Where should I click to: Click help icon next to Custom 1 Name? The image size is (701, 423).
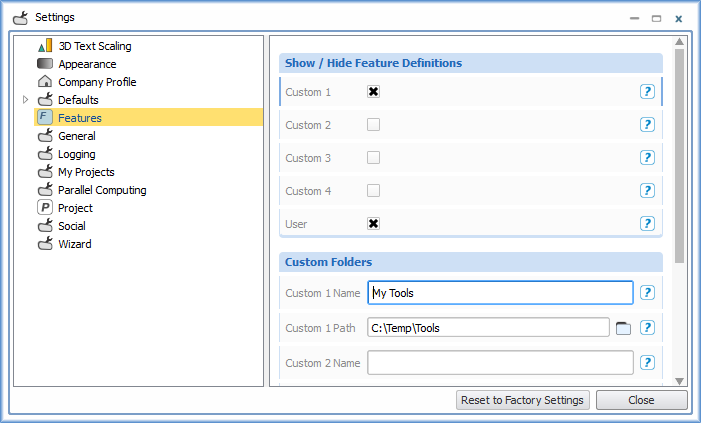pyautogui.click(x=647, y=292)
